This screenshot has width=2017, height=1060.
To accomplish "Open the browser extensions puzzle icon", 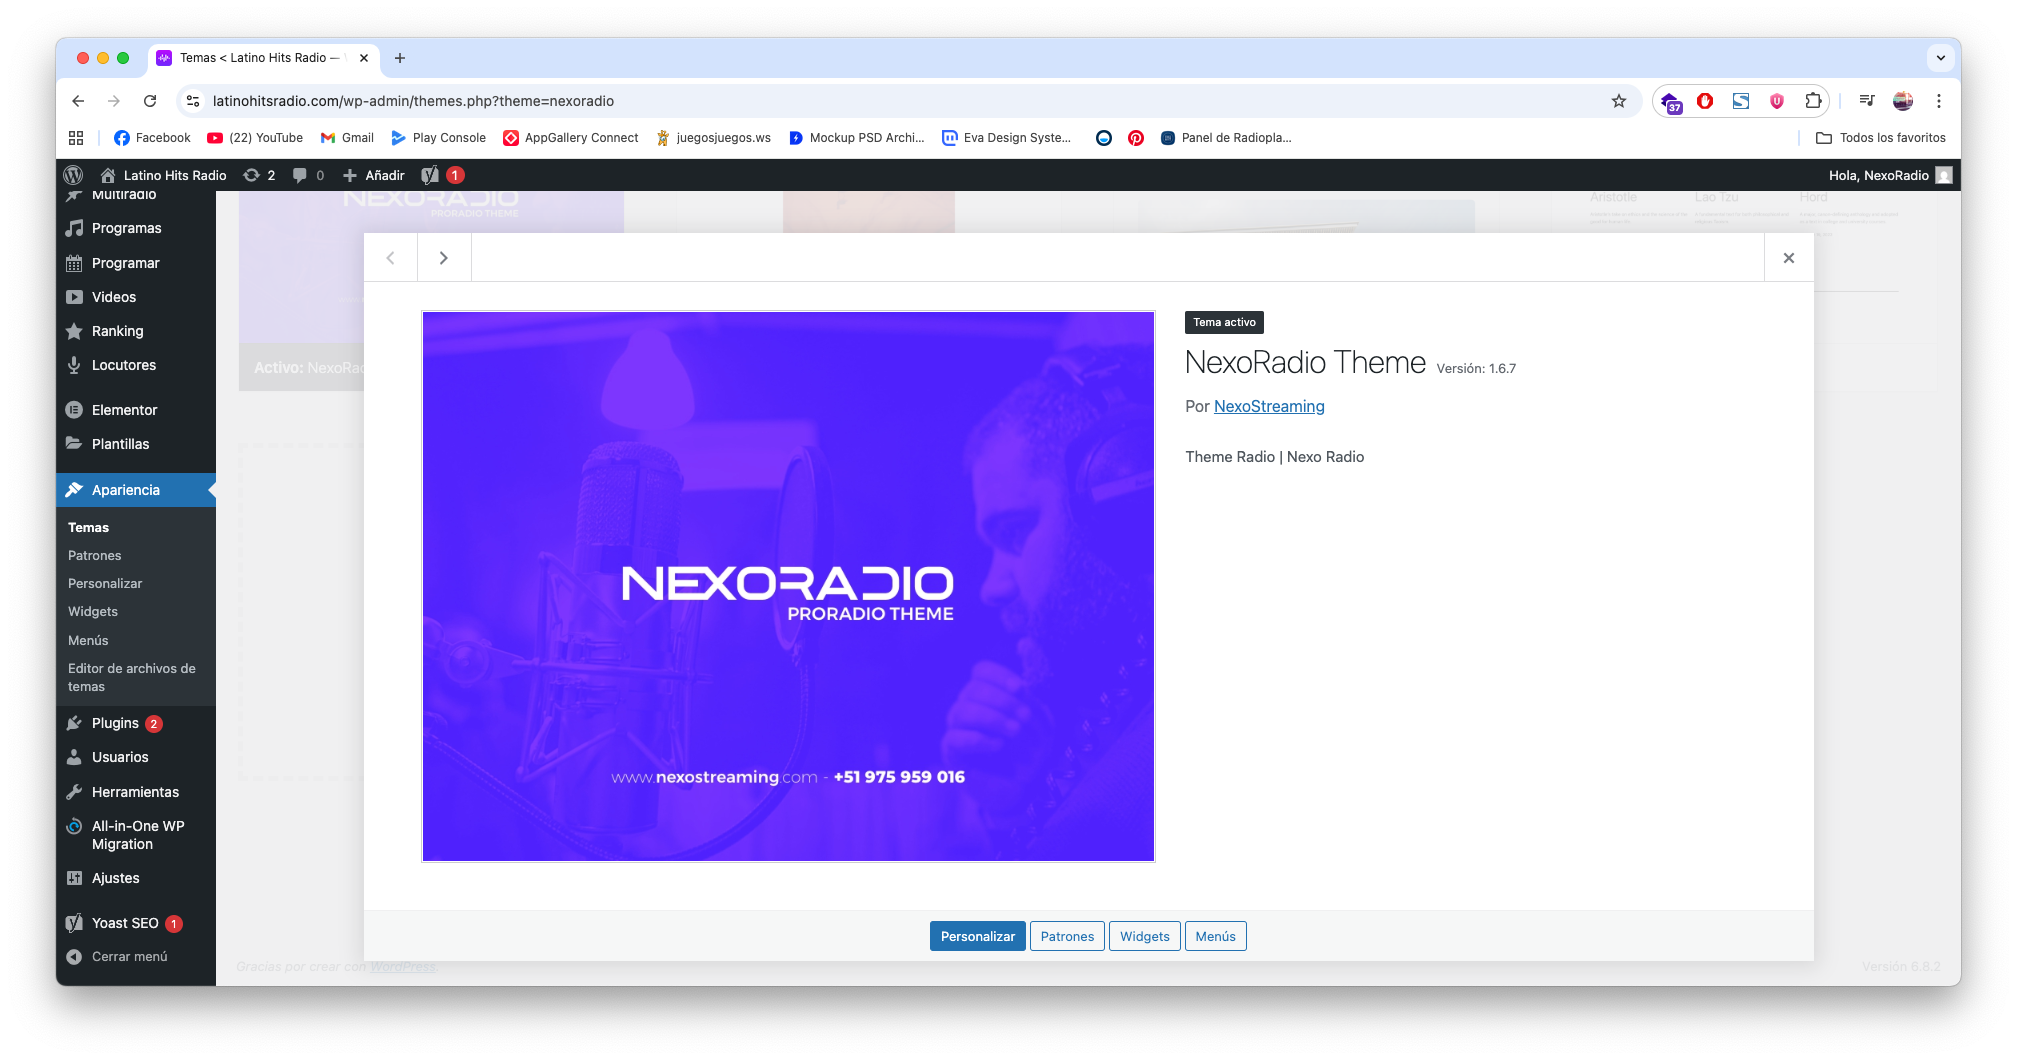I will pos(1812,101).
